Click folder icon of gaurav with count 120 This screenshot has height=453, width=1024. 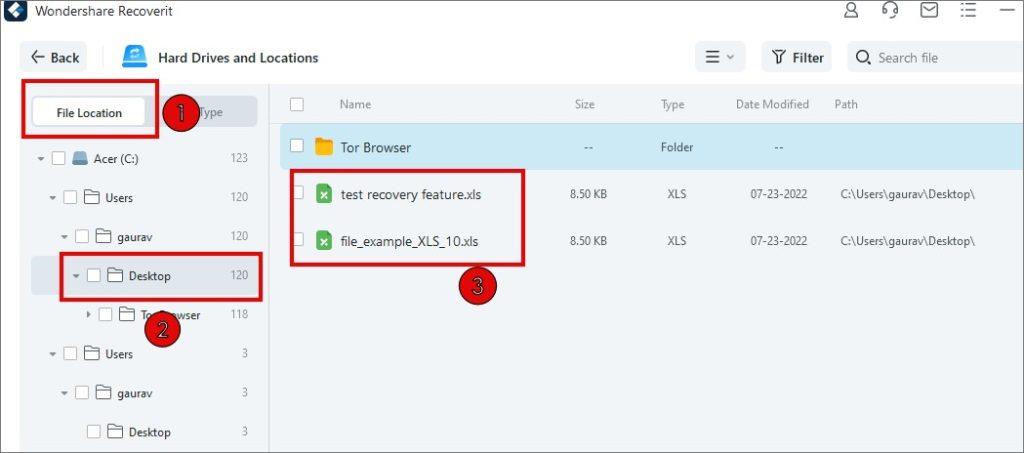coord(103,236)
